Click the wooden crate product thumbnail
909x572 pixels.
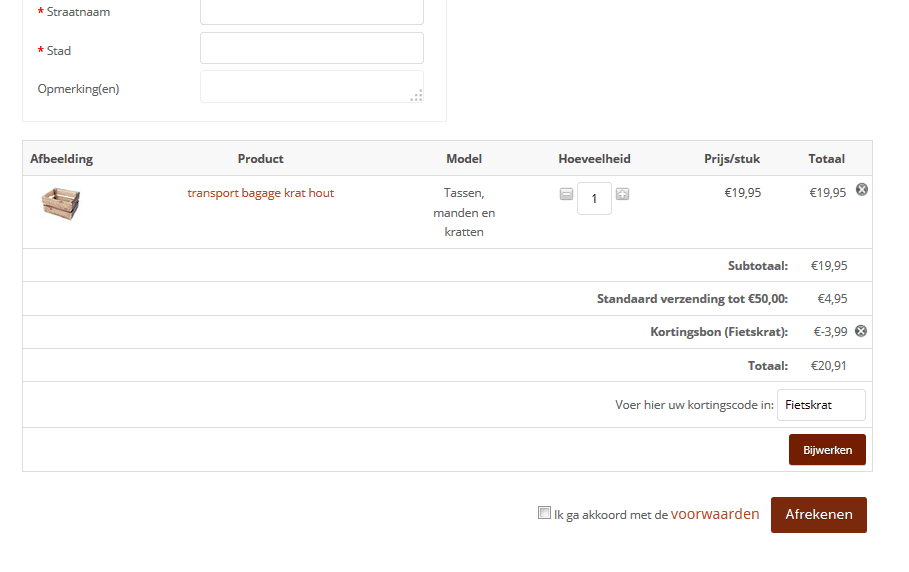coord(61,204)
